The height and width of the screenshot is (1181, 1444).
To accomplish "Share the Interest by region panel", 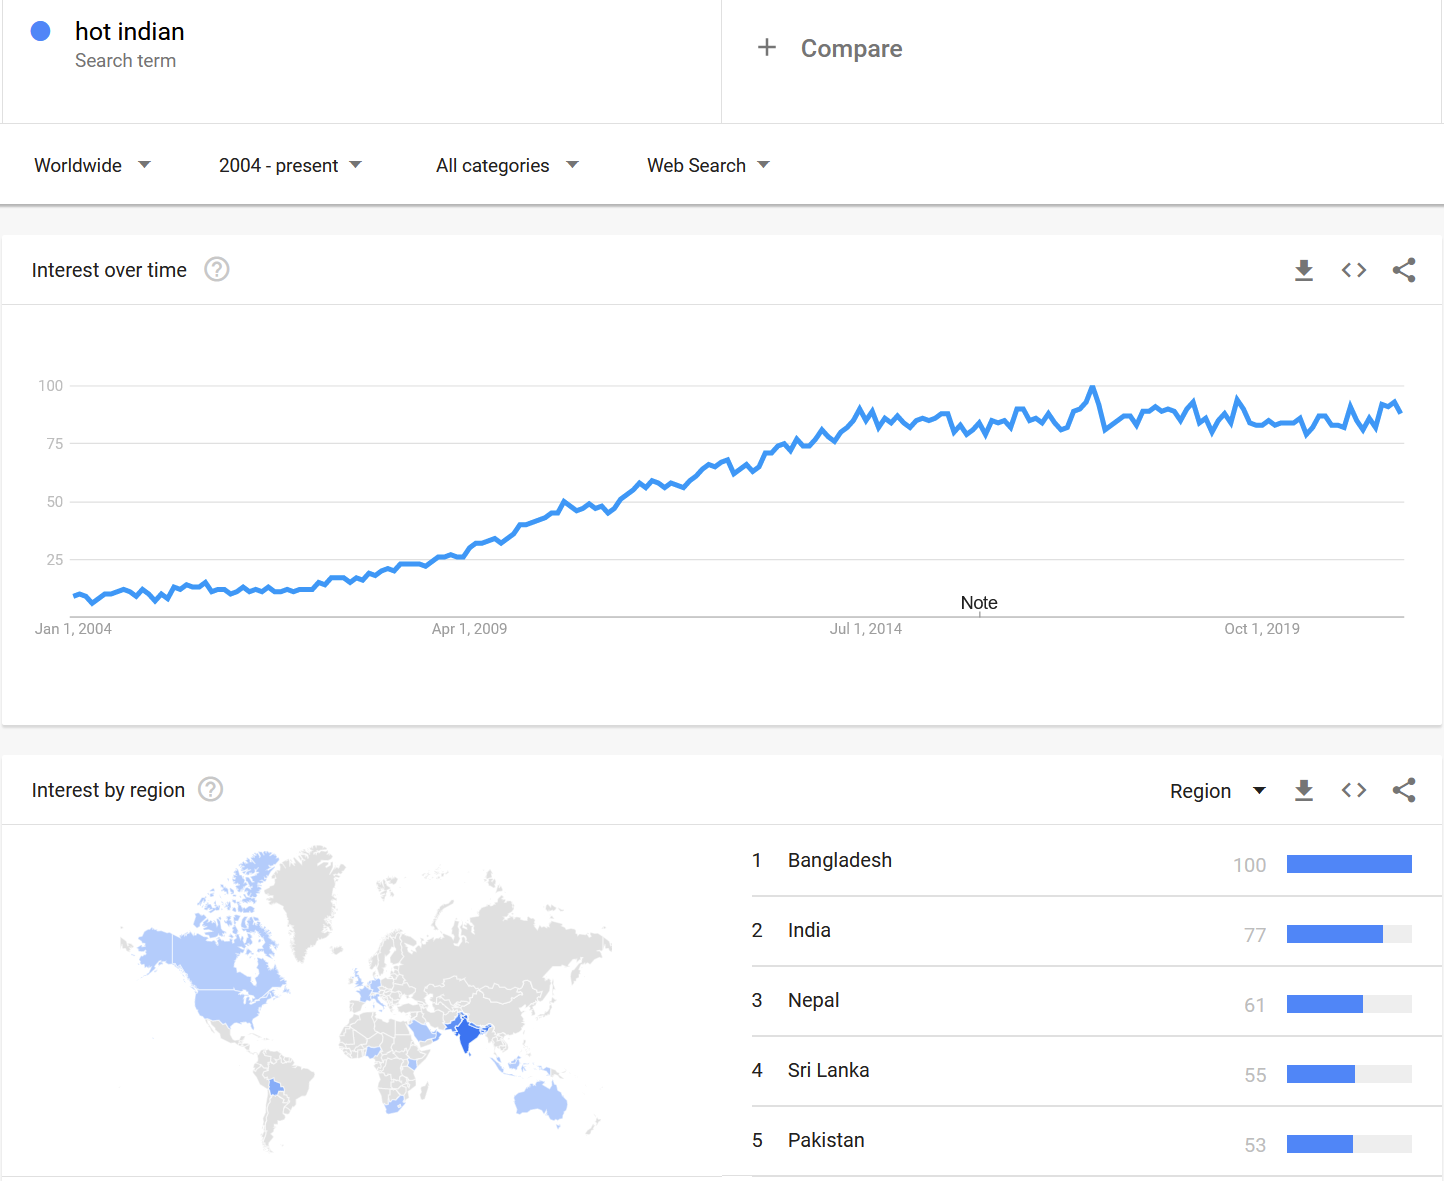I will [1404, 790].
